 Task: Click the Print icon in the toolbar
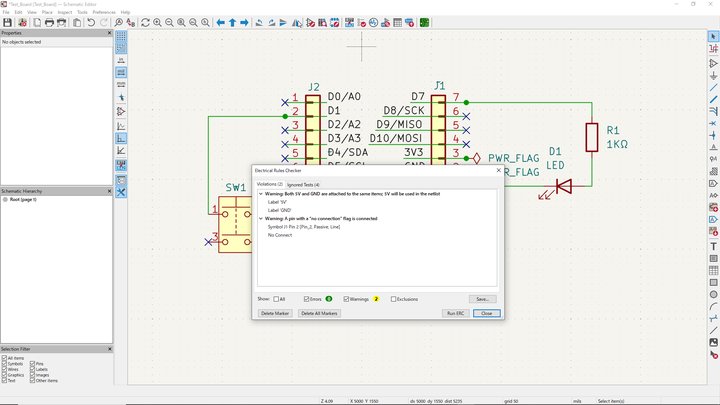click(49, 22)
